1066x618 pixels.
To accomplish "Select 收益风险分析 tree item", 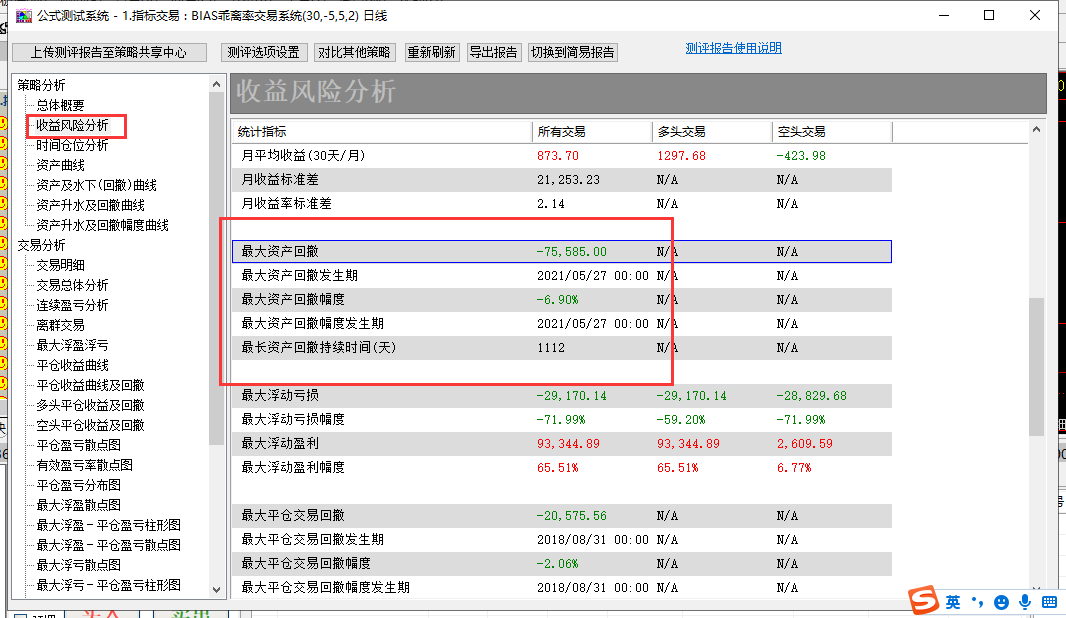I will pos(72,125).
